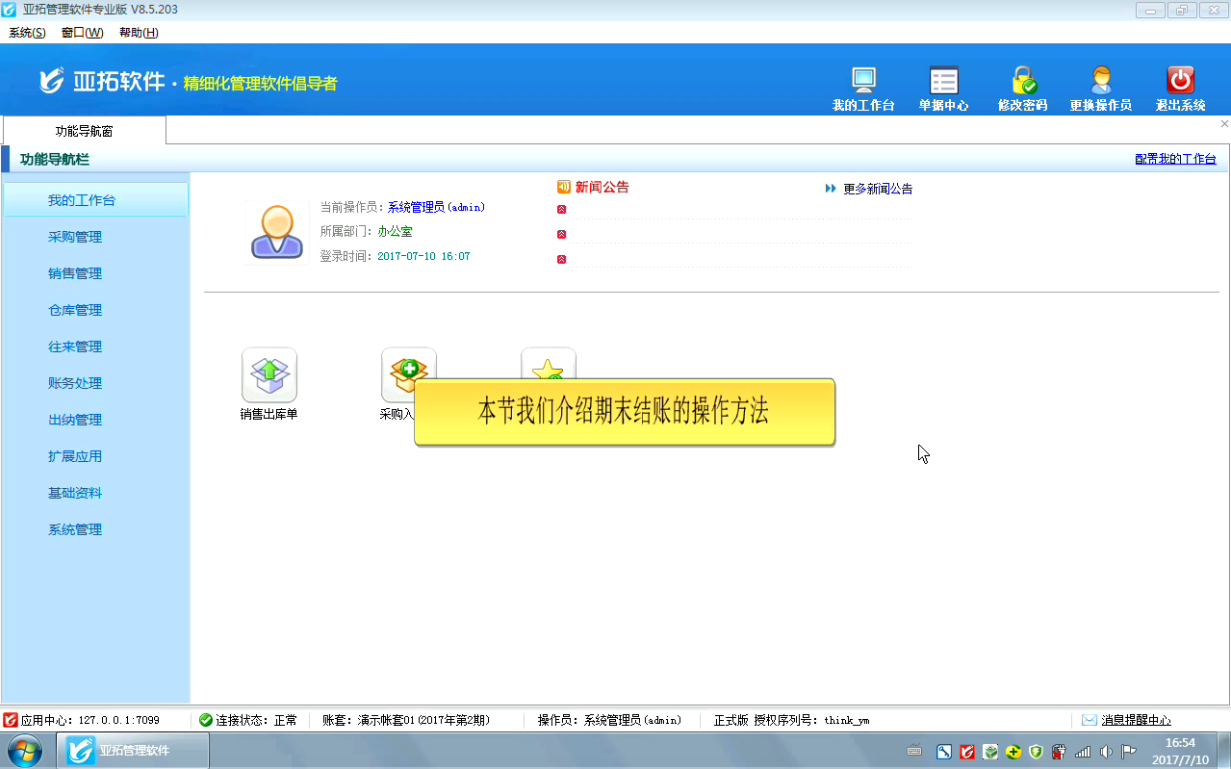Open 消息提醒中心 in status bar
The image size is (1231, 769).
tap(1135, 720)
